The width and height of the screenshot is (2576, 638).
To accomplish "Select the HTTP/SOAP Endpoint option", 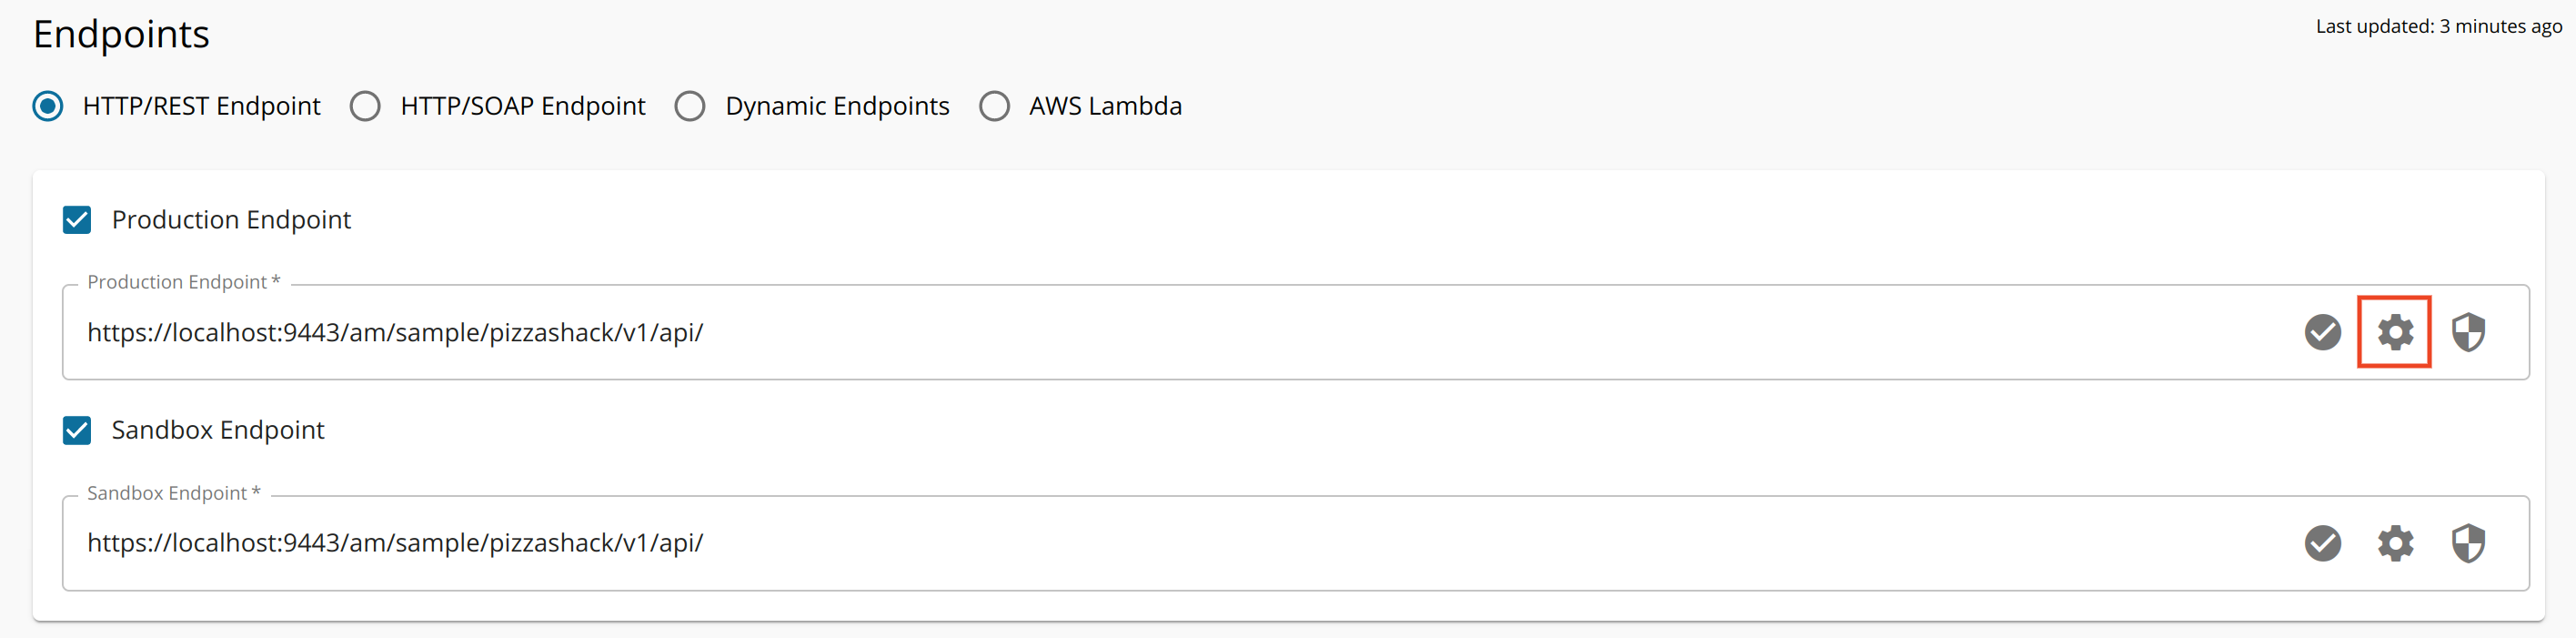I will (366, 106).
